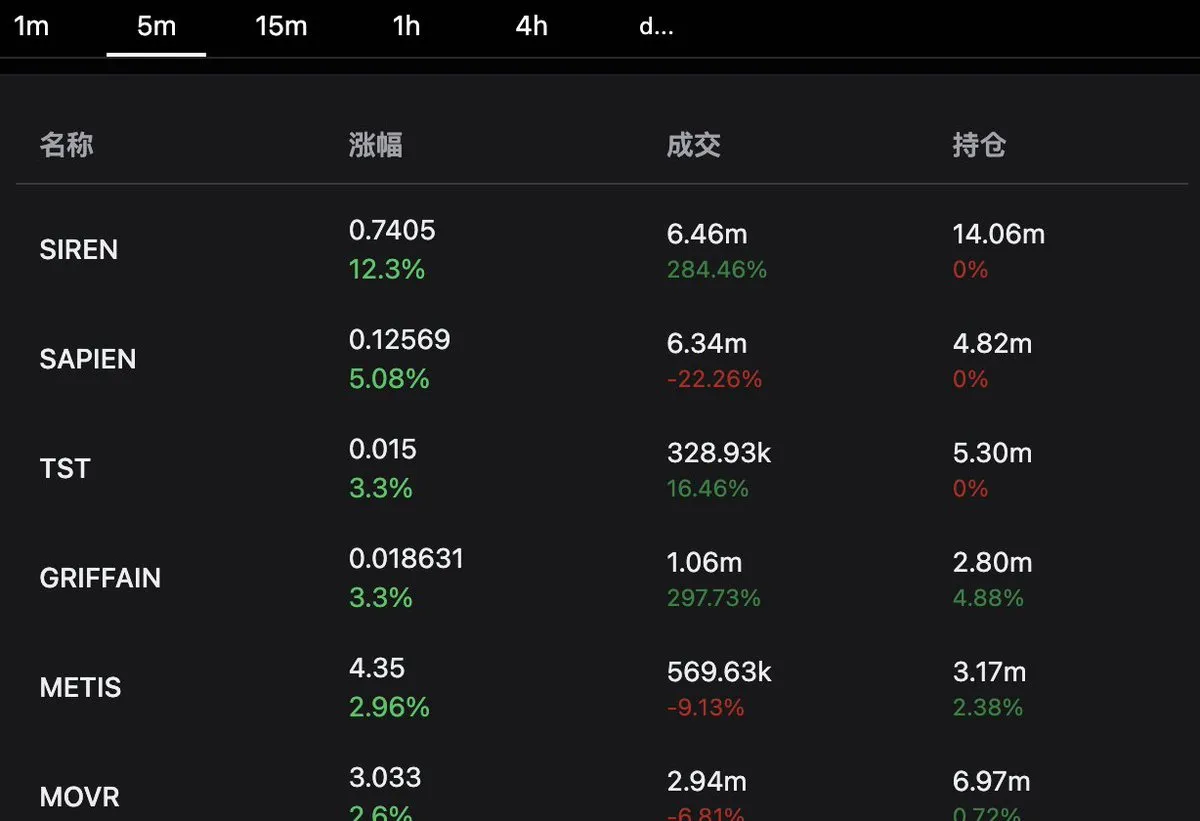Click GRIFFAIN's 297.73% volume change

coord(713,598)
